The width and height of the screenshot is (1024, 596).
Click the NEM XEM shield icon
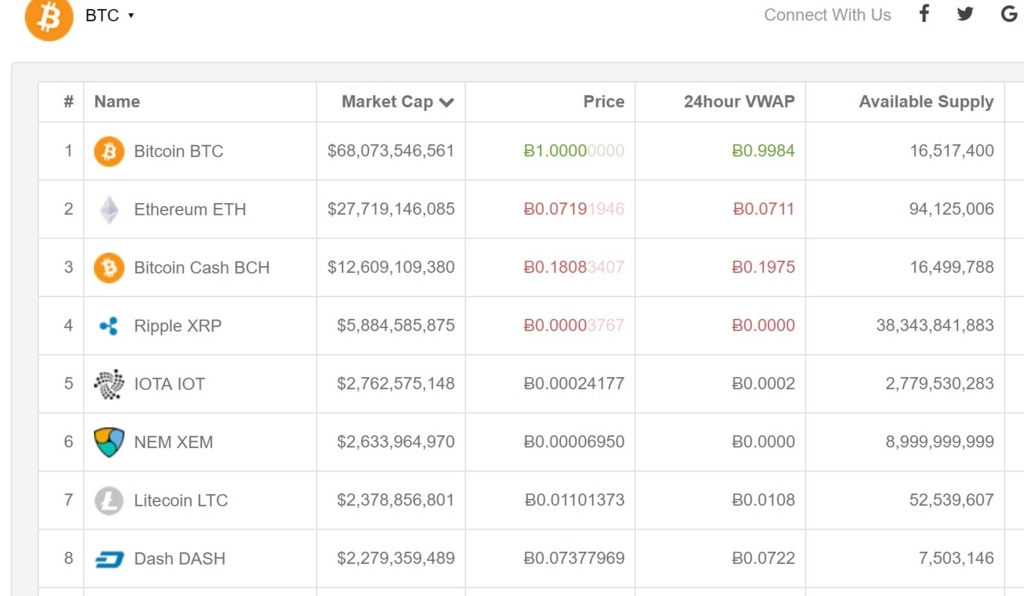tap(109, 442)
